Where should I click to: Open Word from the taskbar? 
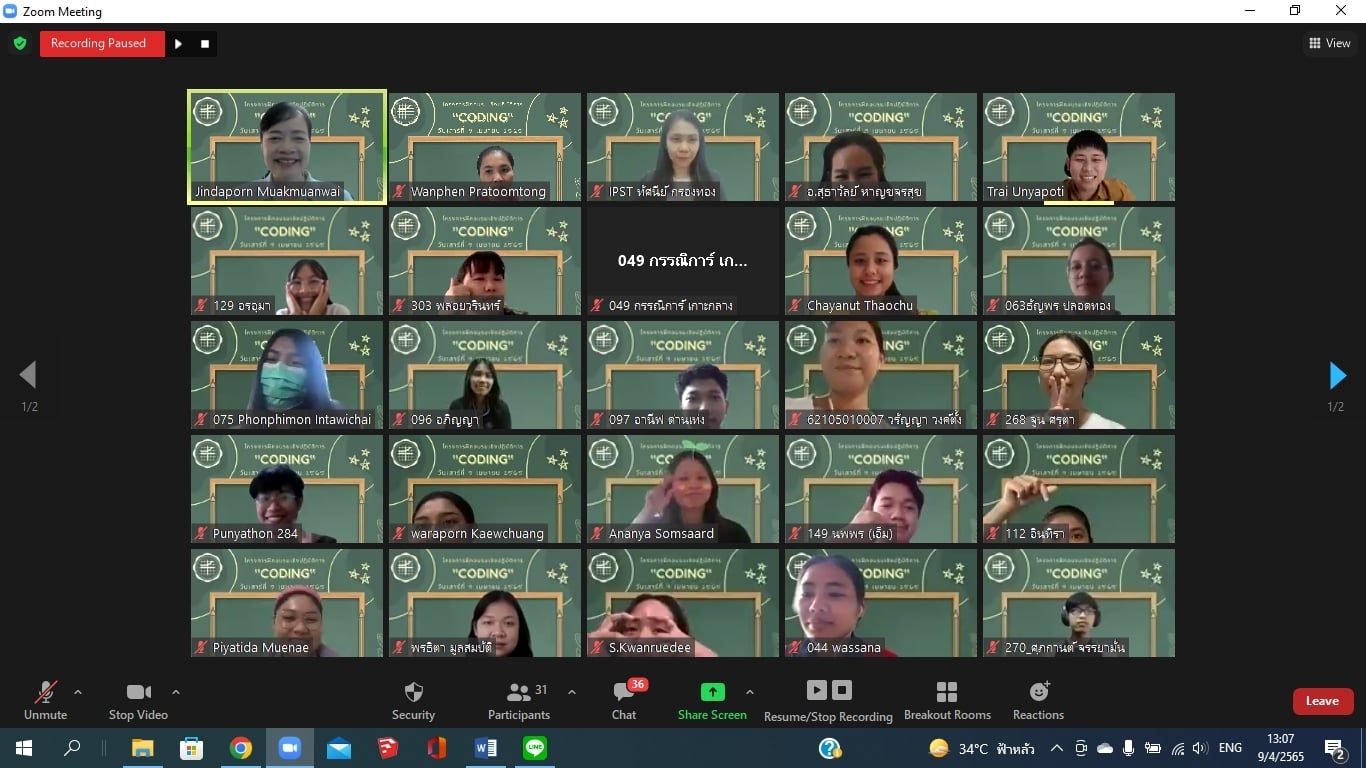pyautogui.click(x=486, y=748)
